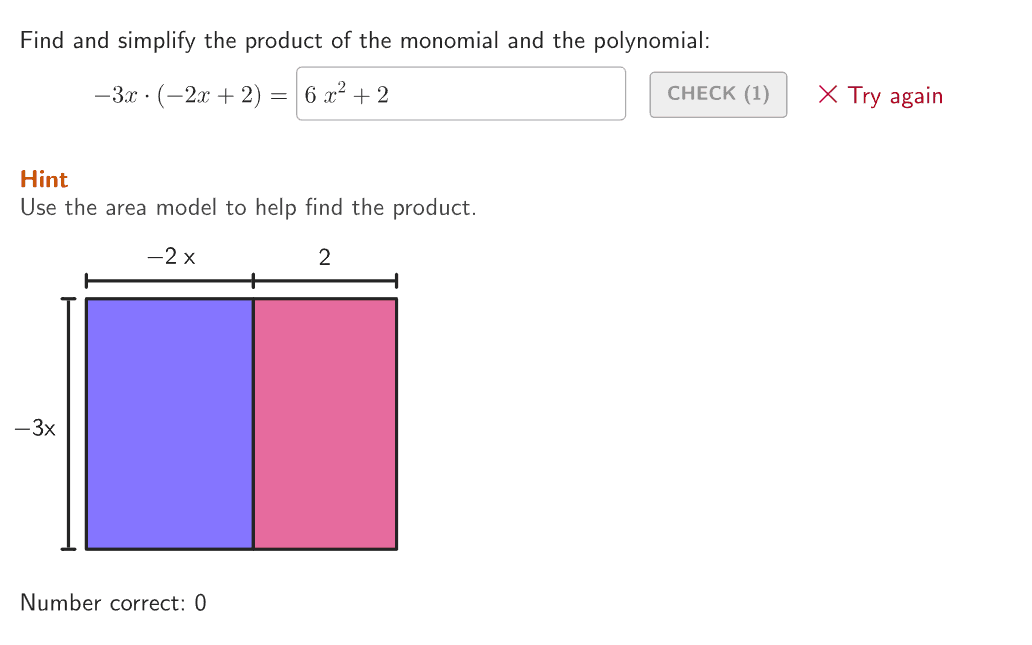Viewport: 1032px width, 645px height.
Task: Click the "Use the area model" hint sentence
Action: (248, 208)
